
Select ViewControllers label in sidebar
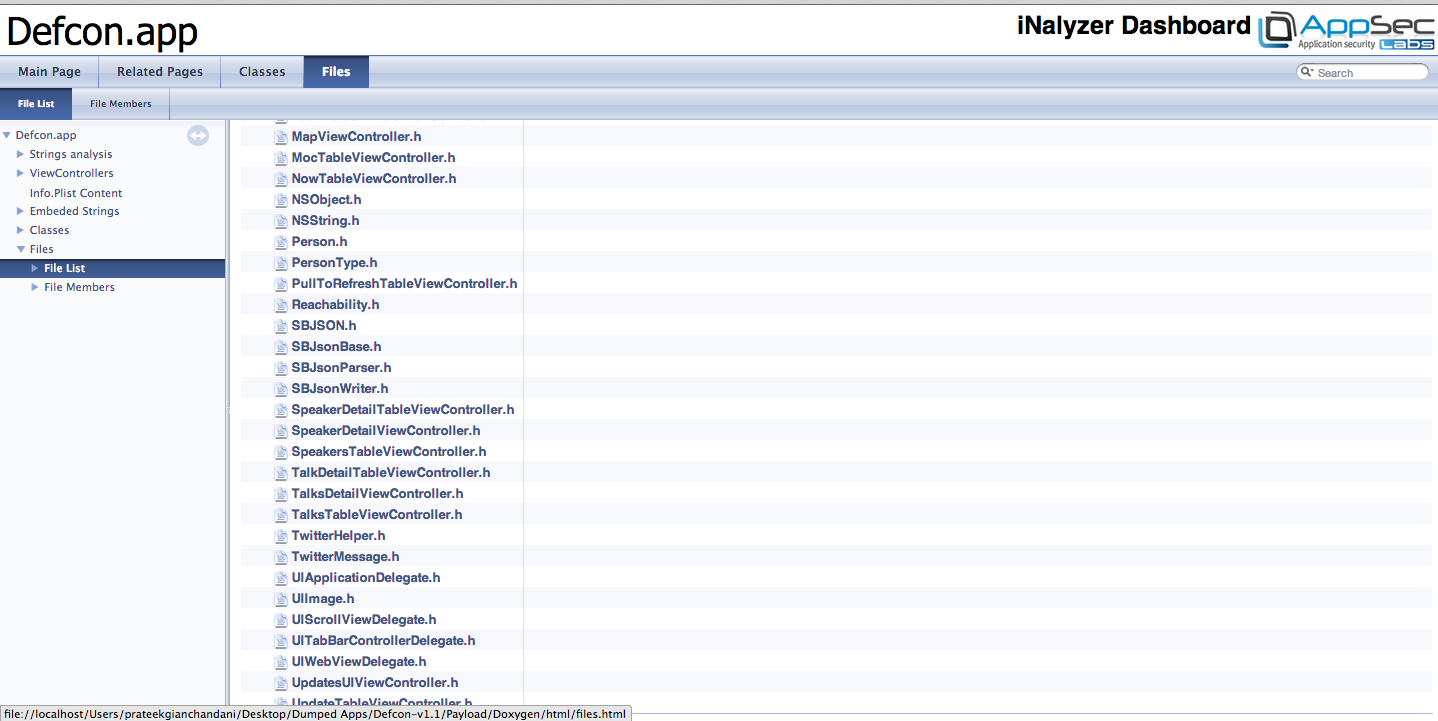coord(71,173)
